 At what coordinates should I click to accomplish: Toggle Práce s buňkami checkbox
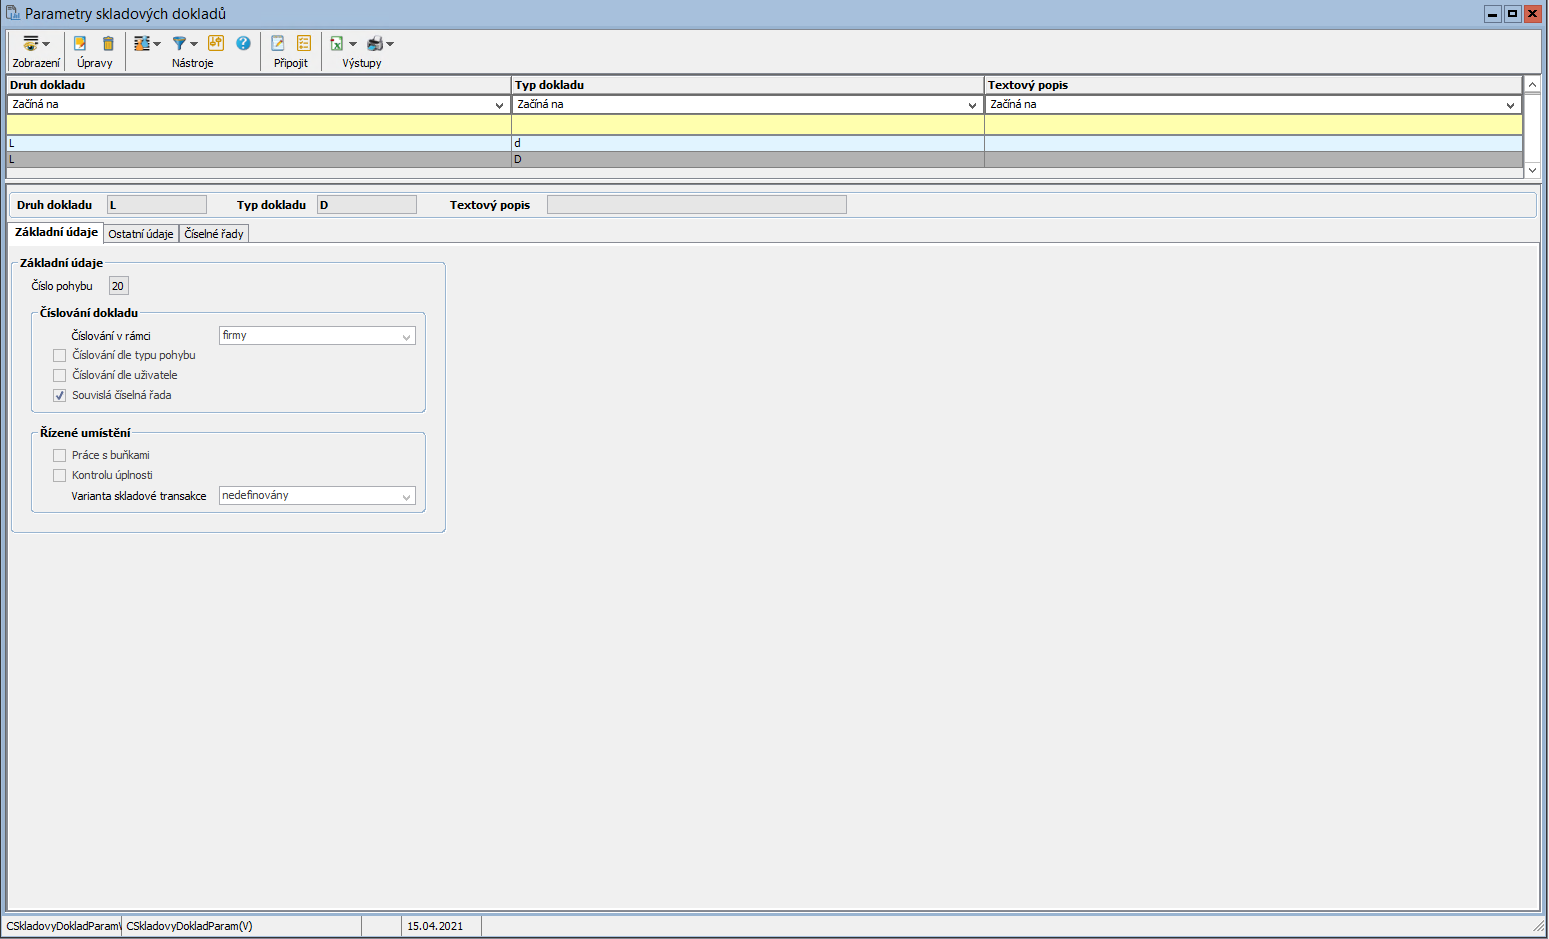click(60, 456)
